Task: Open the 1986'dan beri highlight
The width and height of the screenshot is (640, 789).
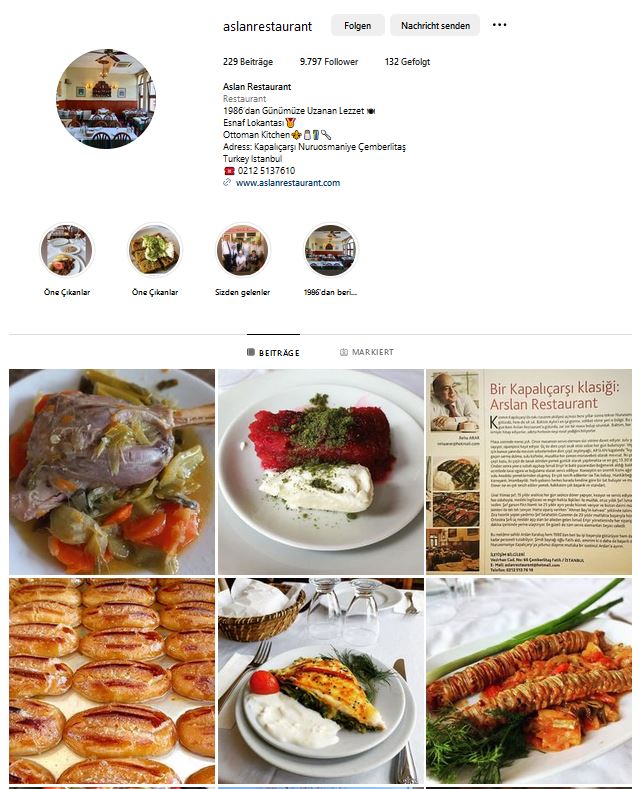Action: pos(331,250)
